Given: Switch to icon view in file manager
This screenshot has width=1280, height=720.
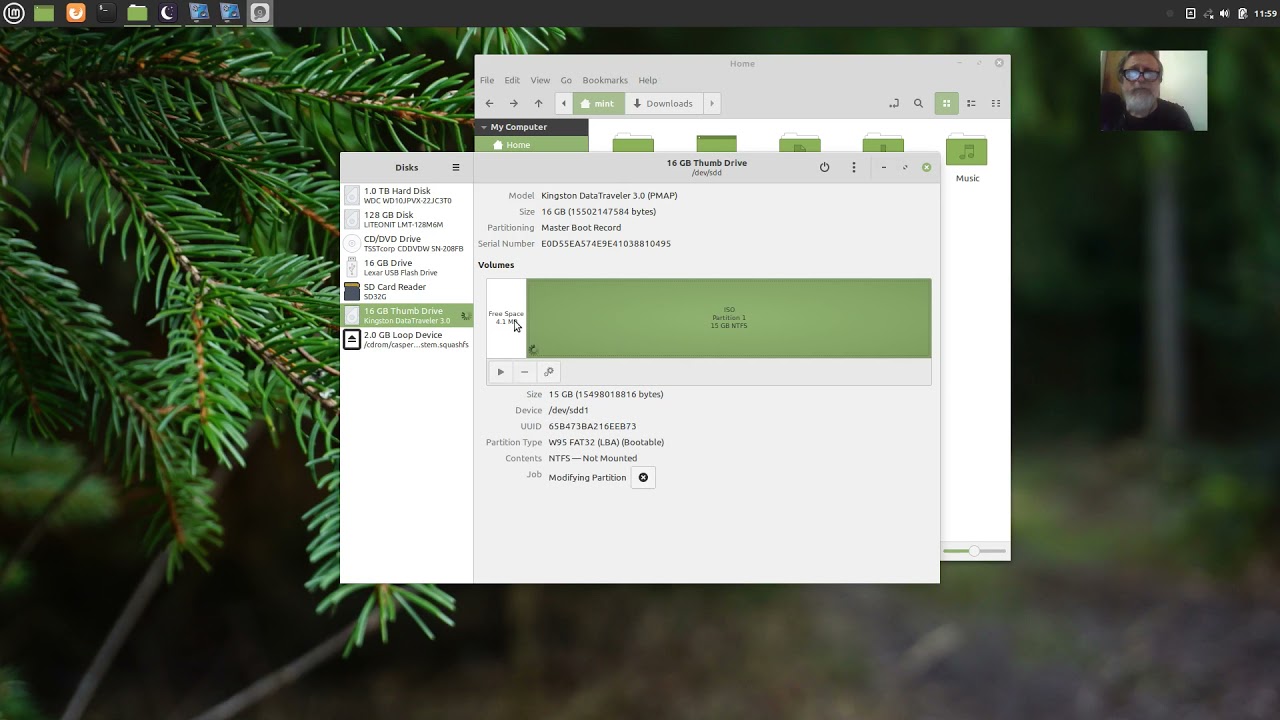Looking at the screenshot, I should (946, 103).
